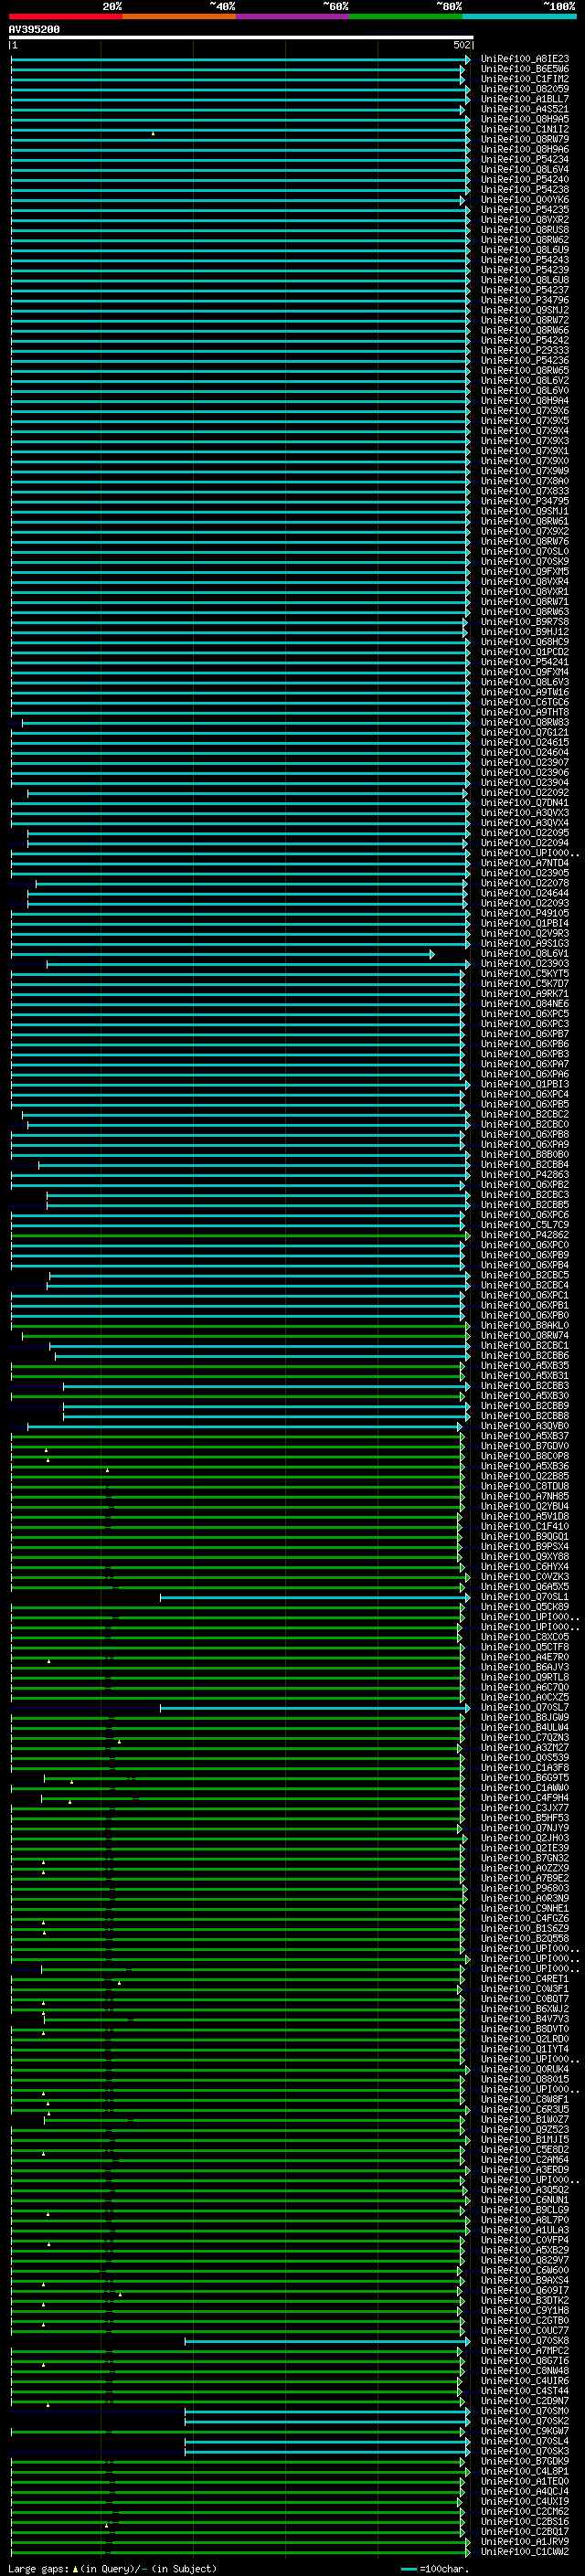This screenshot has height=2576, width=585.
Task: Select the UniRef100_Q8RW74 label
Action: [x=525, y=1335]
